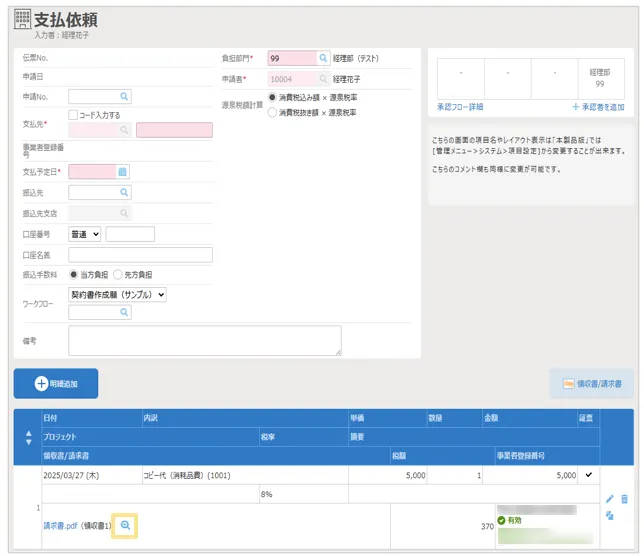Viewport: 644px width, 556px height.
Task: Click the copy icon on the detail row
Action: click(x=609, y=515)
